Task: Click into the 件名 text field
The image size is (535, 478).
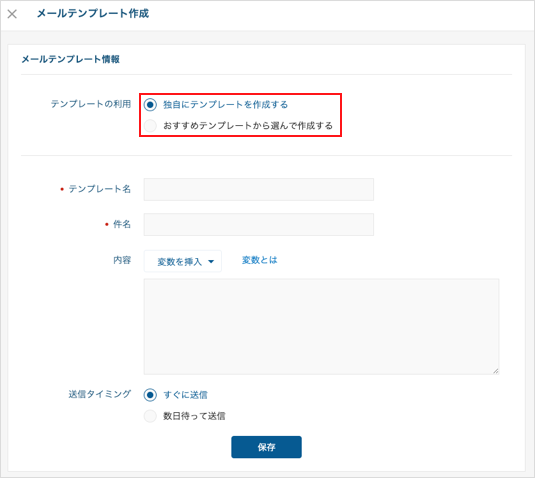Action: (259, 224)
